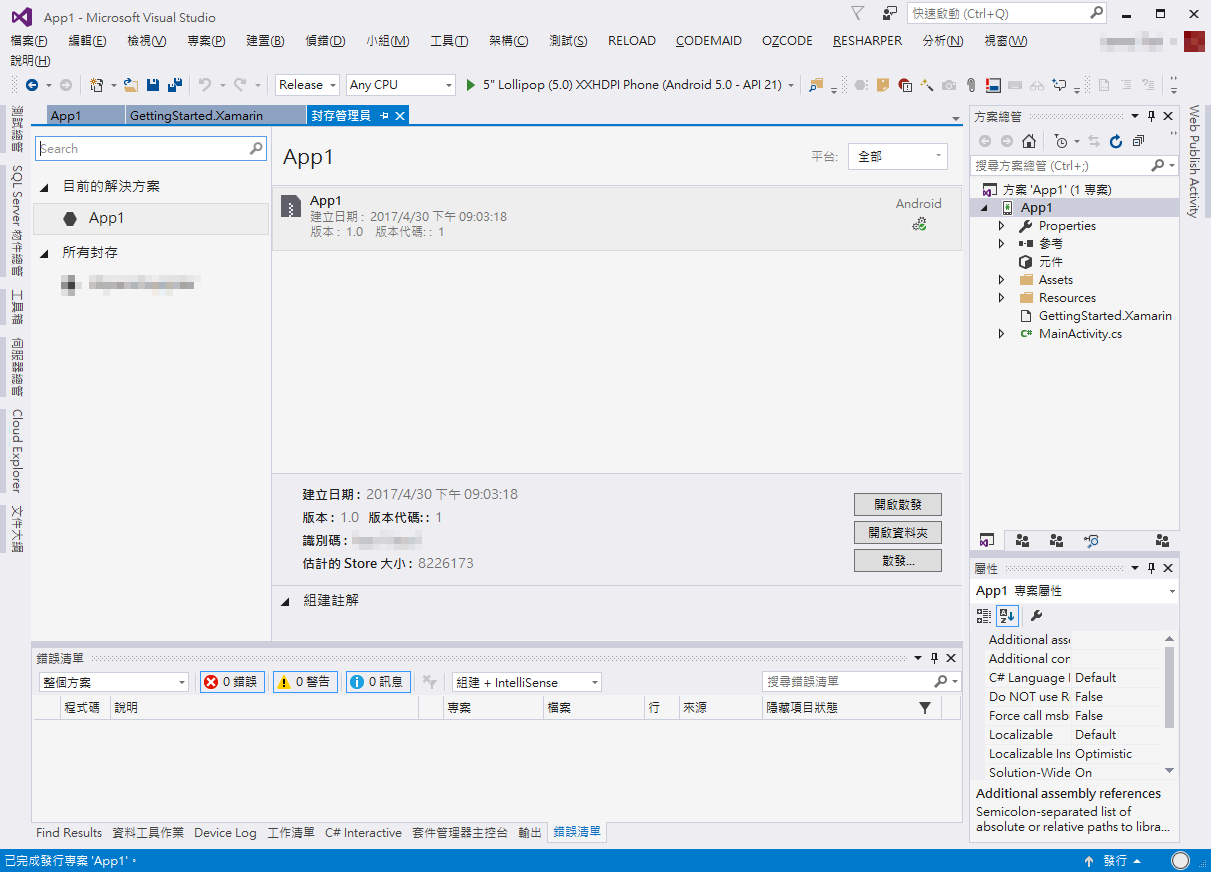Collapse the 目前的解決方案 section
This screenshot has height=872, width=1211.
pyautogui.click(x=44, y=187)
